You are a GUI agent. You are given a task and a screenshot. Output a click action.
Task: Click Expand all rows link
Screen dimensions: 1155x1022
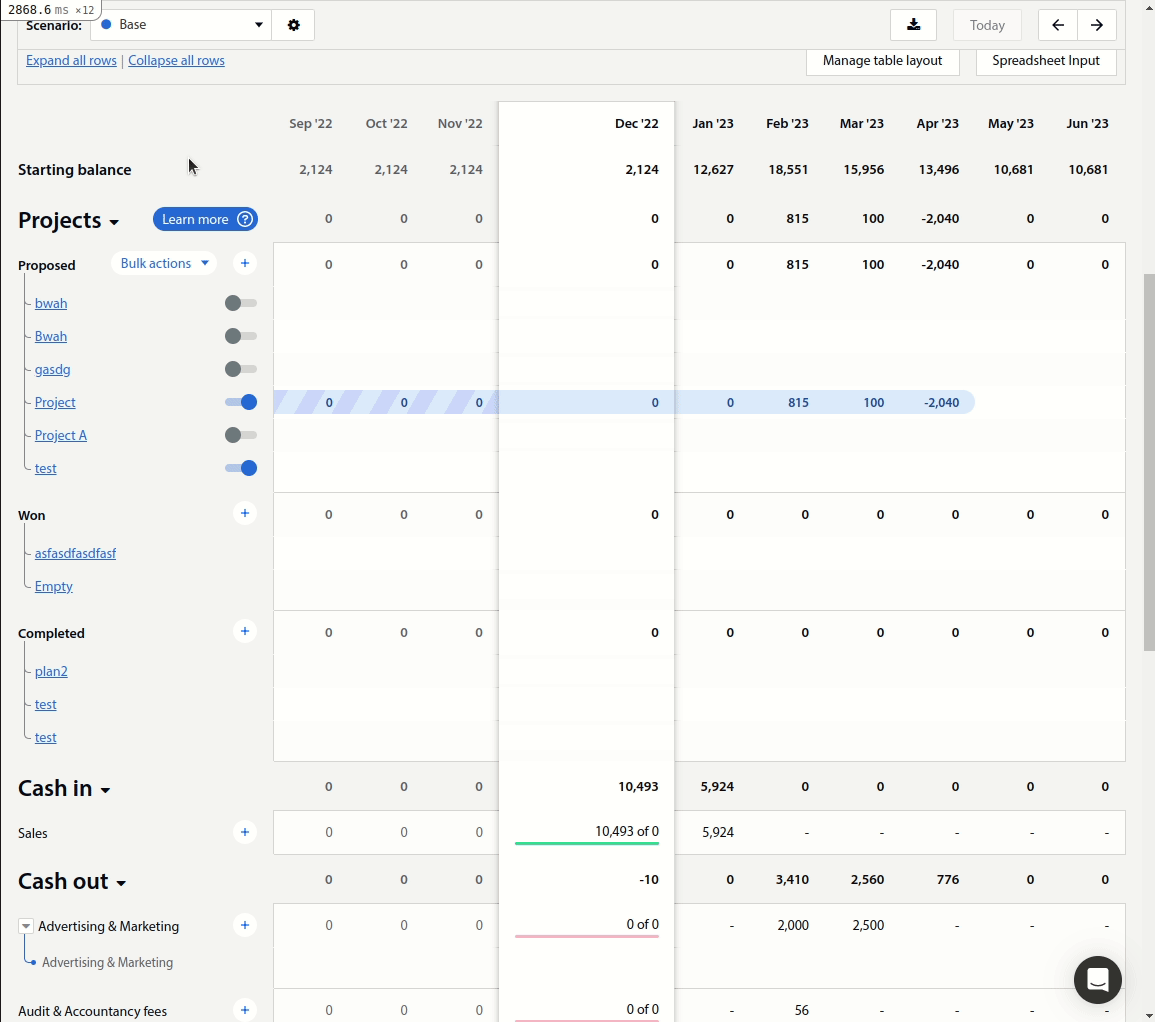(x=71, y=60)
